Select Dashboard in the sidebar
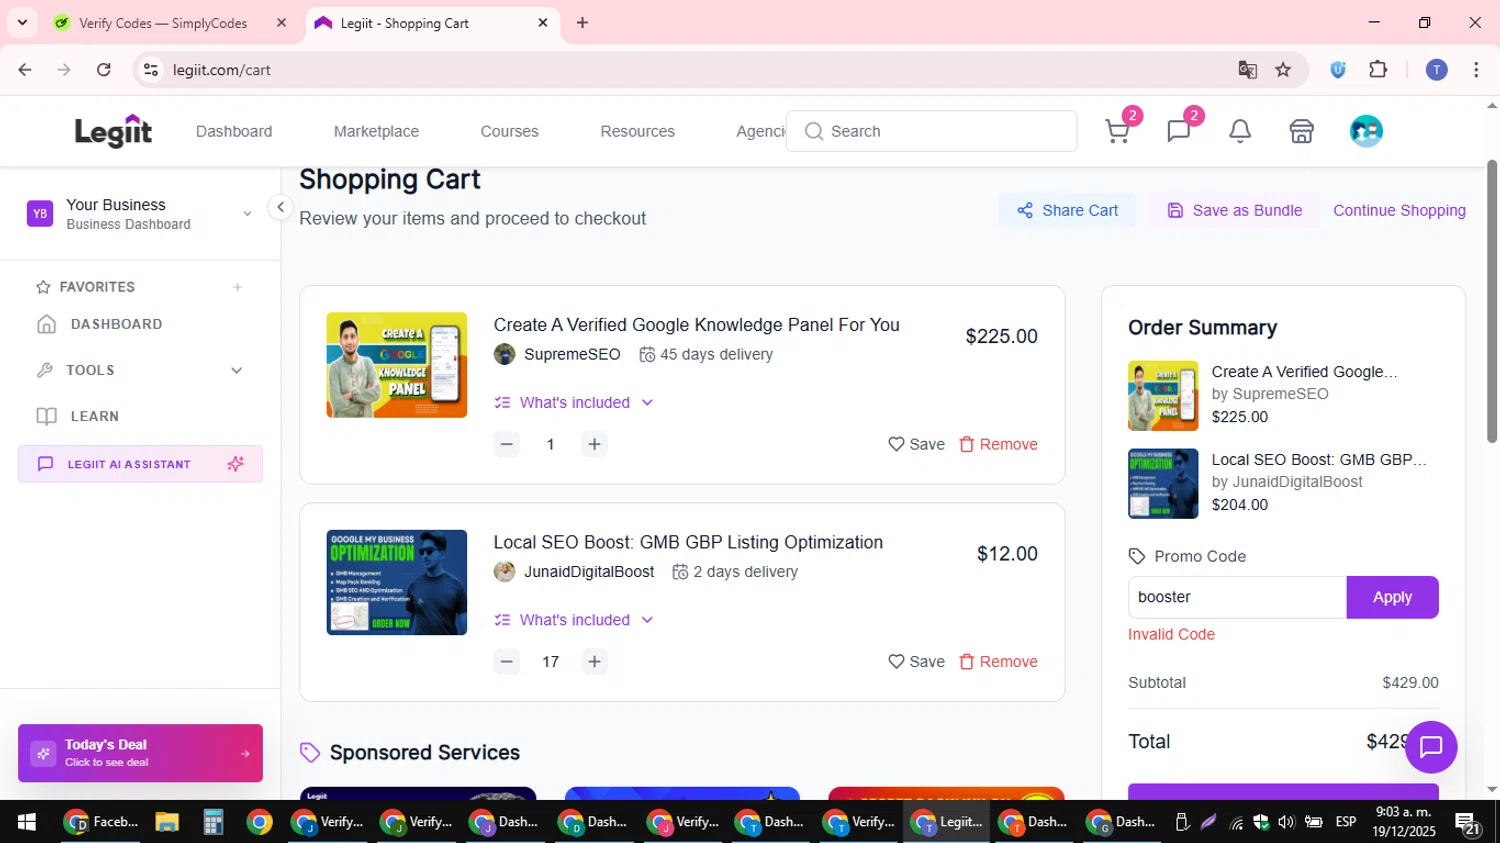 116,324
